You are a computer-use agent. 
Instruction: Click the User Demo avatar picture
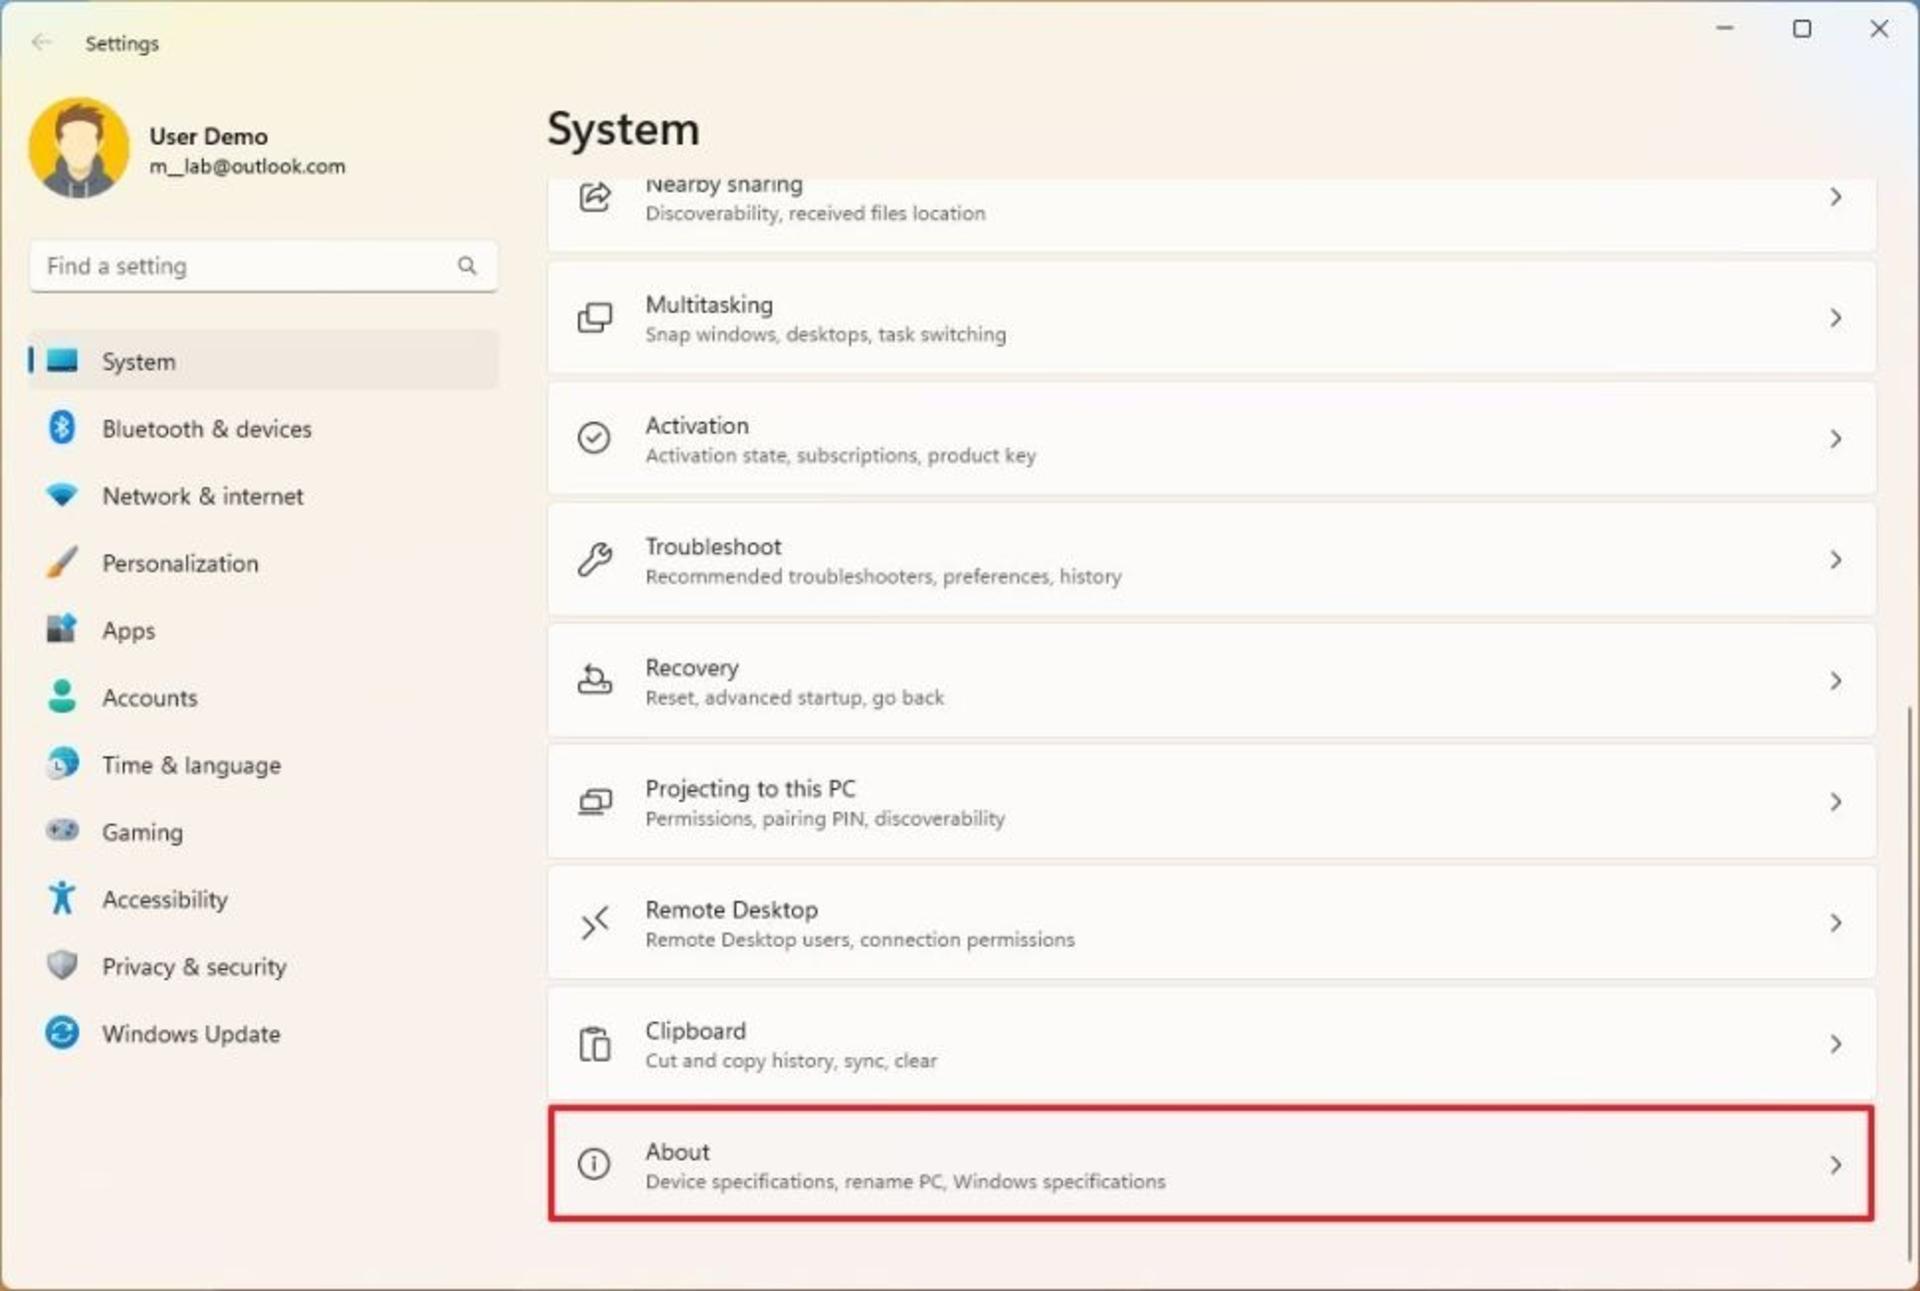(x=79, y=148)
